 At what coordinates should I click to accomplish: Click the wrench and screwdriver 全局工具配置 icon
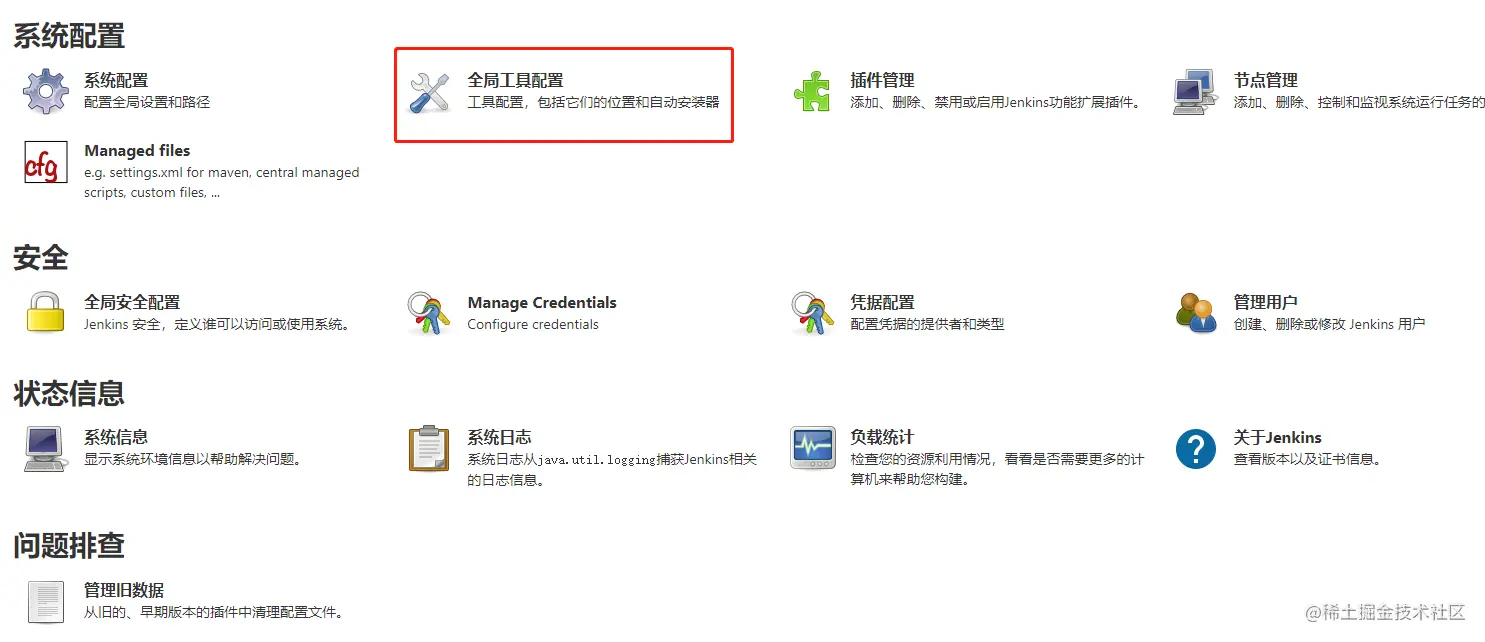pyautogui.click(x=430, y=92)
